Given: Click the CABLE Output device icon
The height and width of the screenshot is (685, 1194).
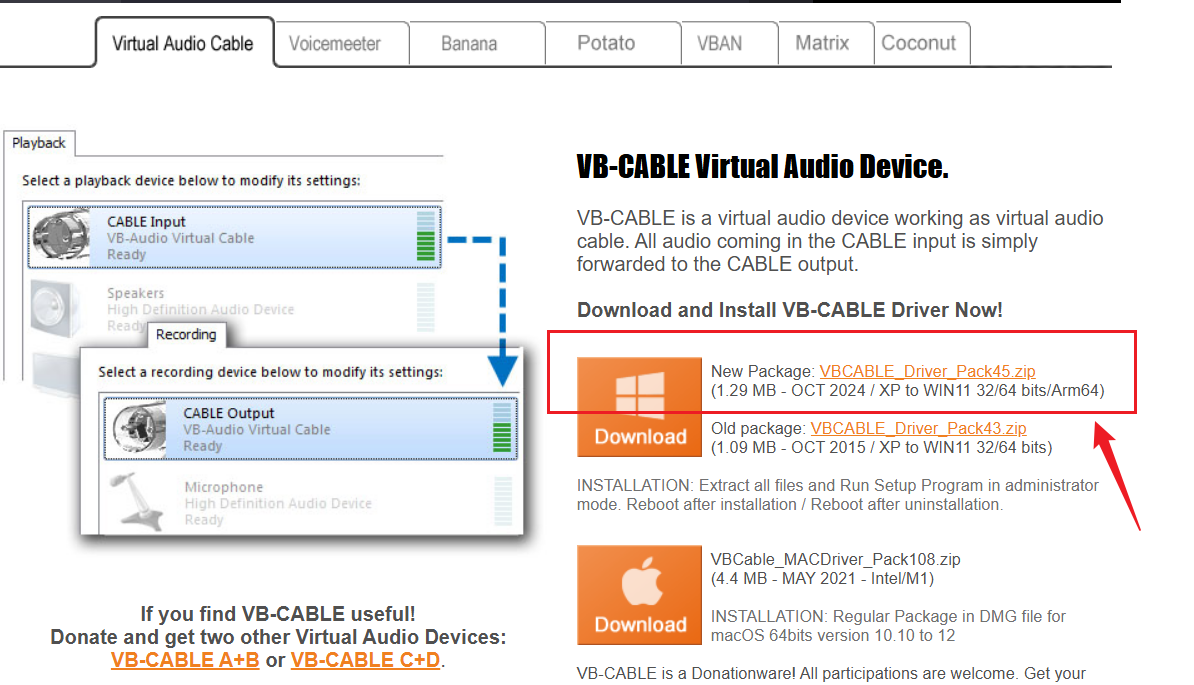Looking at the screenshot, I should [x=139, y=429].
